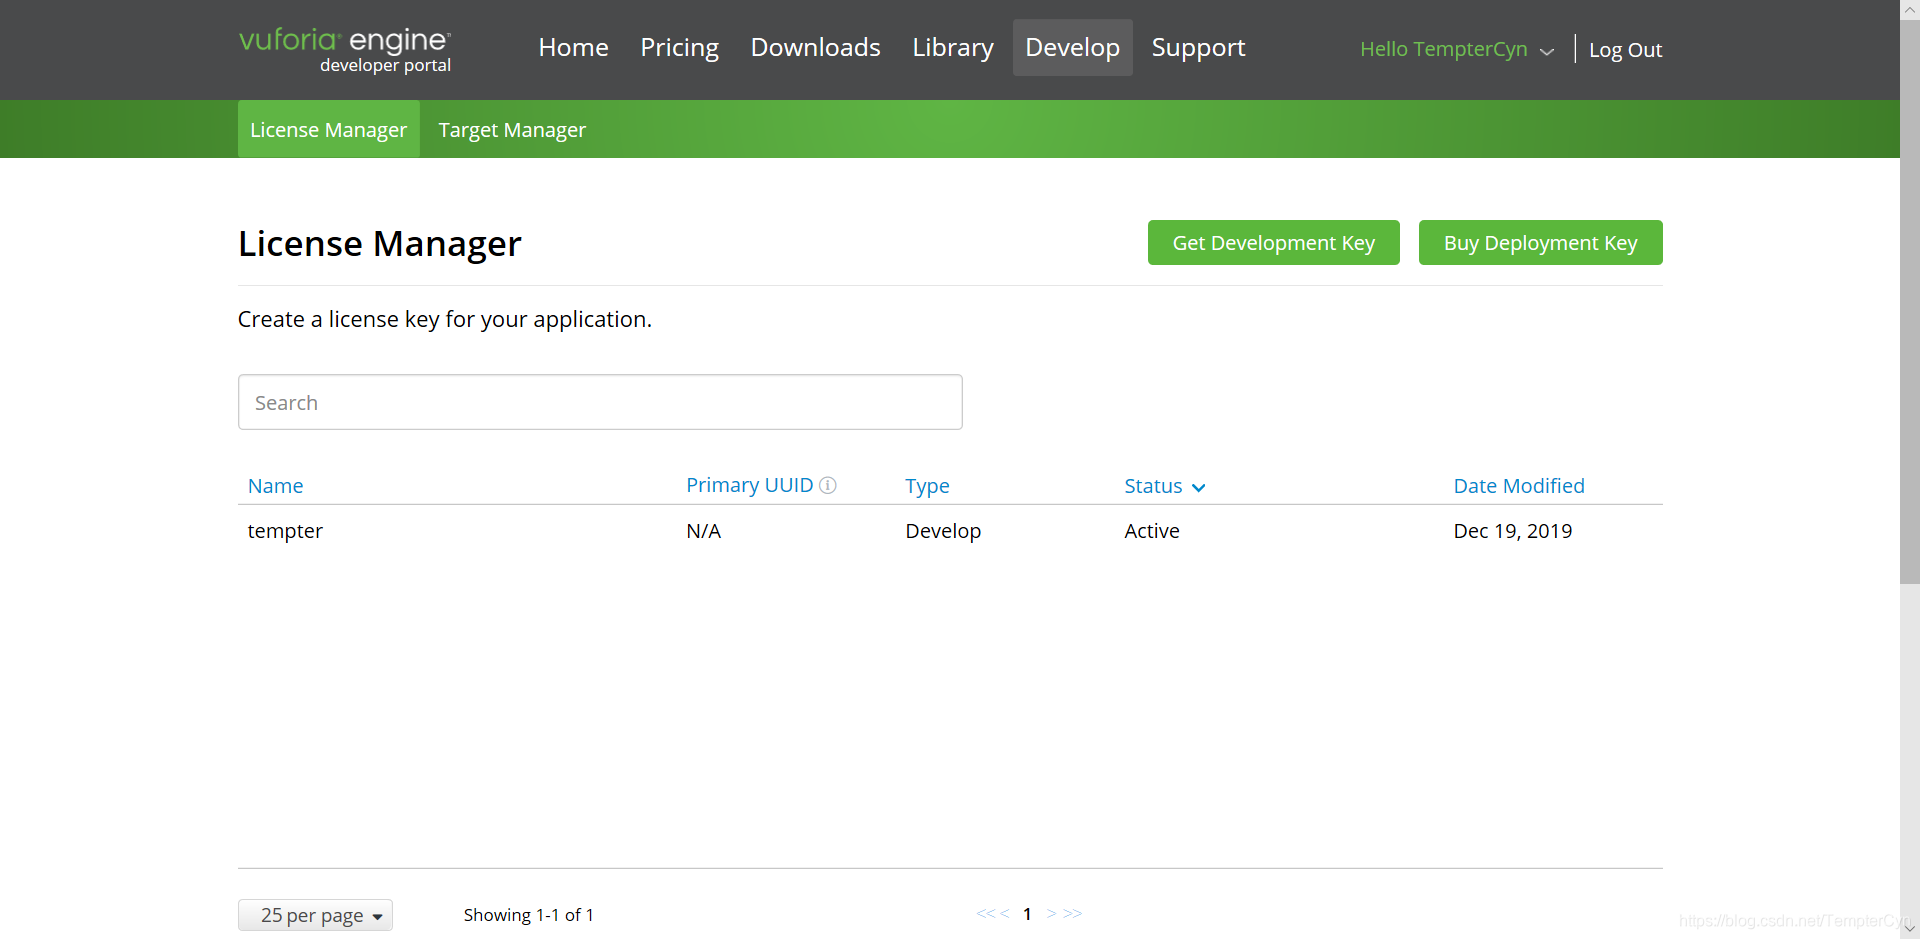Click the Status sort chevron arrow

pyautogui.click(x=1199, y=487)
